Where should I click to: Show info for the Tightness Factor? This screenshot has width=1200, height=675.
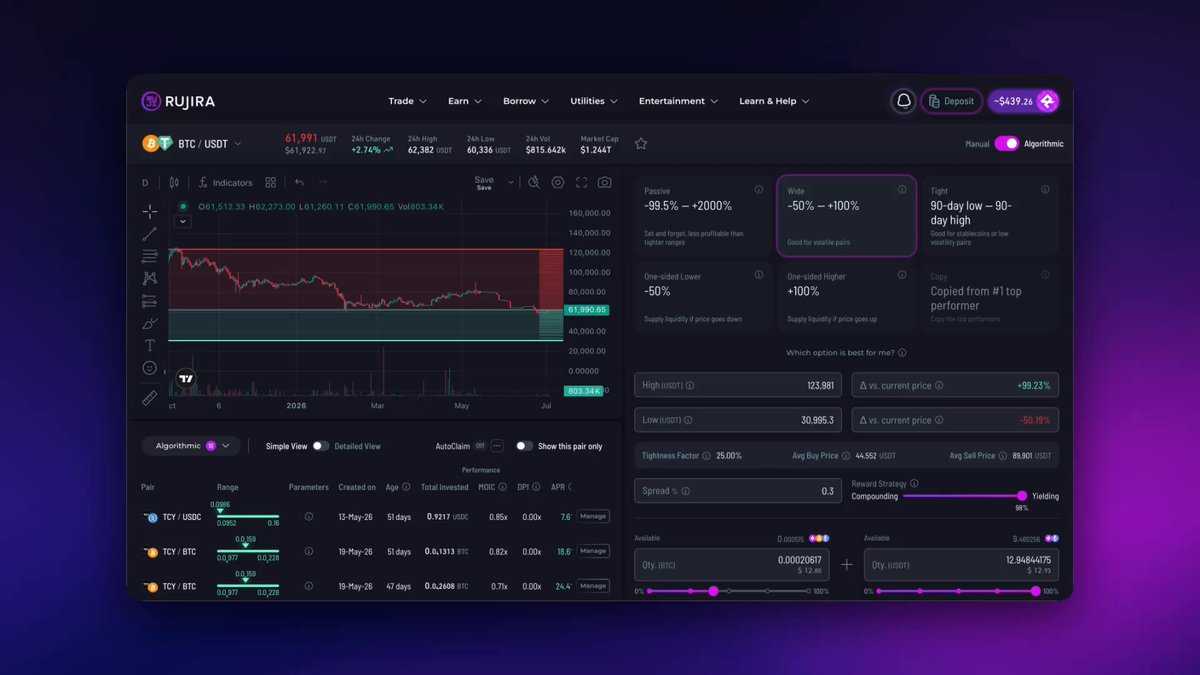tap(707, 456)
